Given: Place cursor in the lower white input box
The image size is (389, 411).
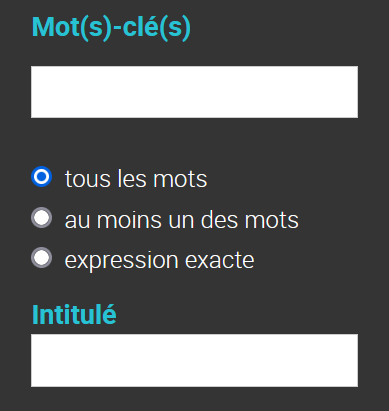Looking at the screenshot, I should point(194,360).
